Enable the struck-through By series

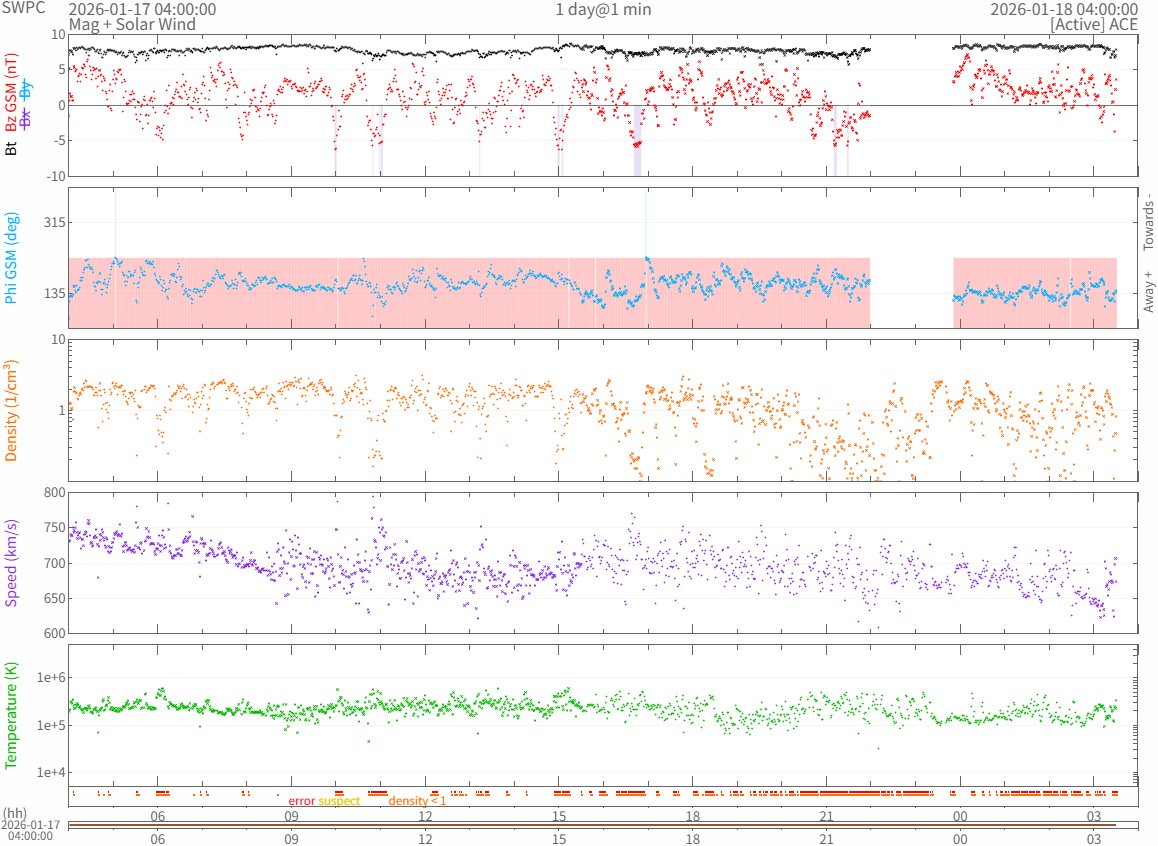[x=27, y=88]
